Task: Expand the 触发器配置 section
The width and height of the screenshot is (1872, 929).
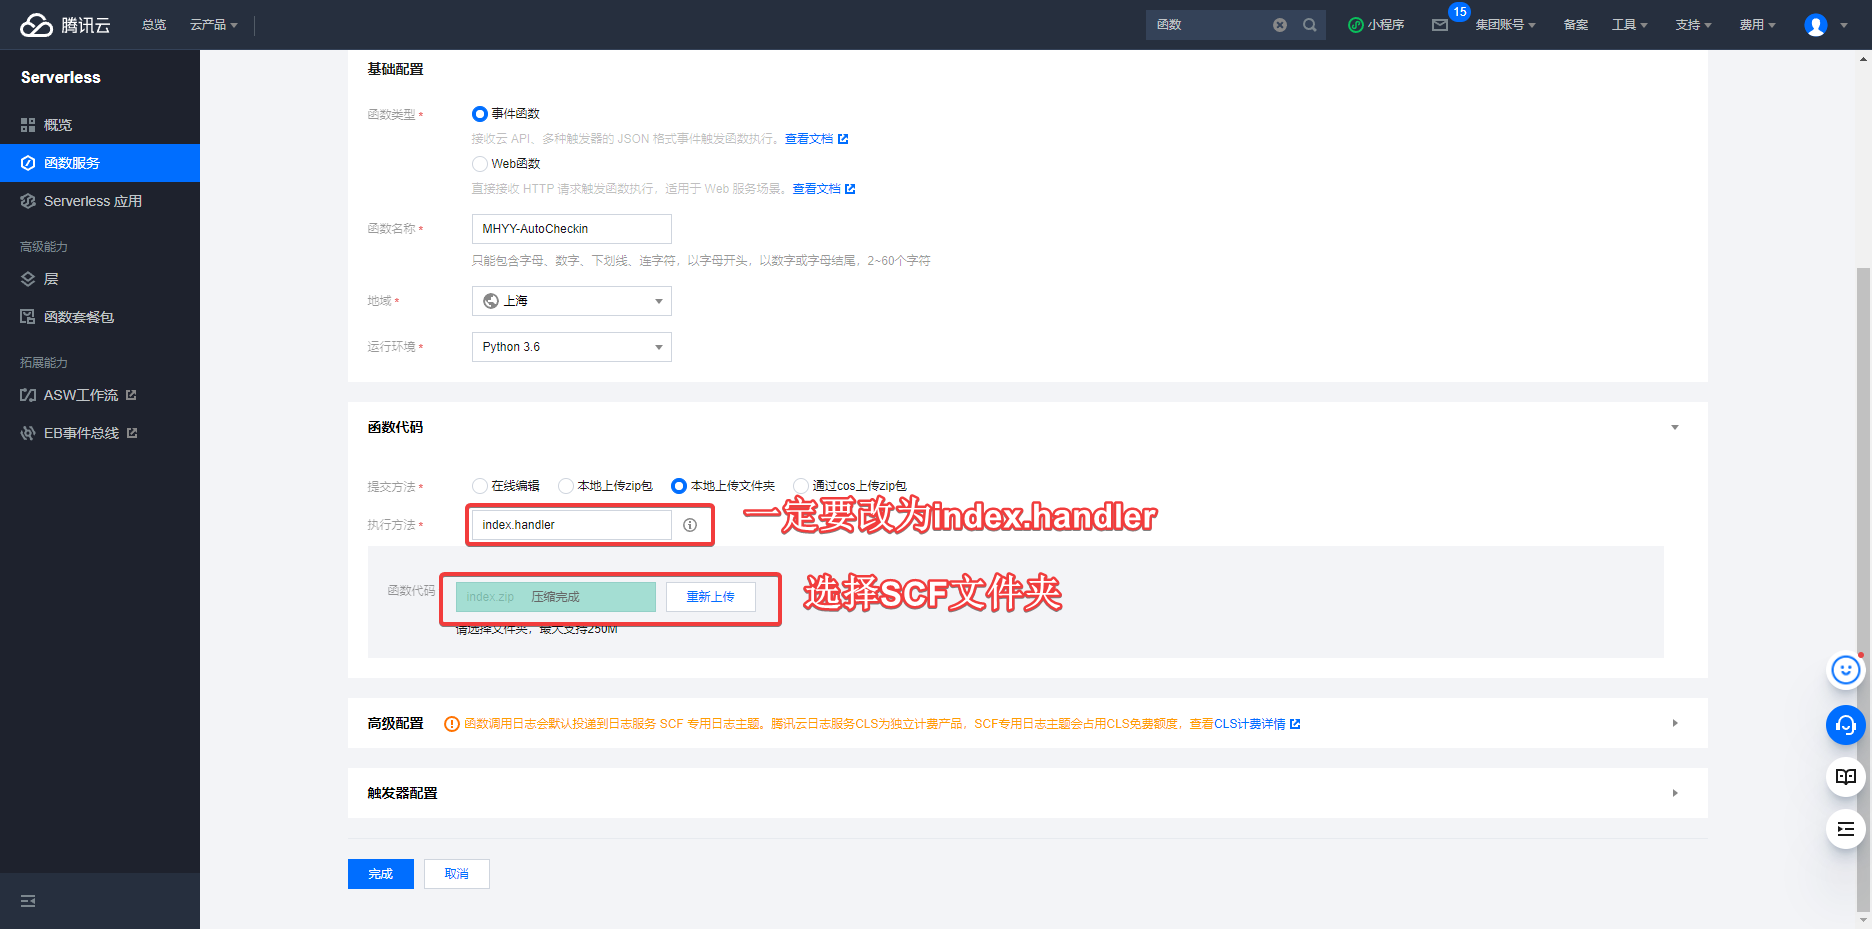Action: tap(1675, 793)
